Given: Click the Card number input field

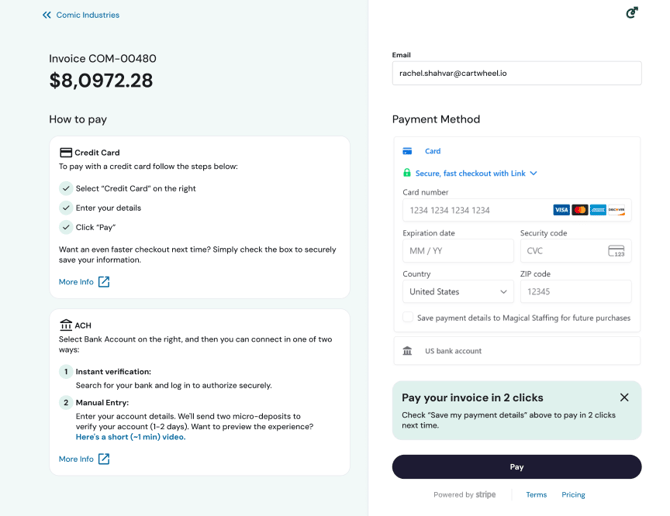Looking at the screenshot, I should [x=476, y=210].
